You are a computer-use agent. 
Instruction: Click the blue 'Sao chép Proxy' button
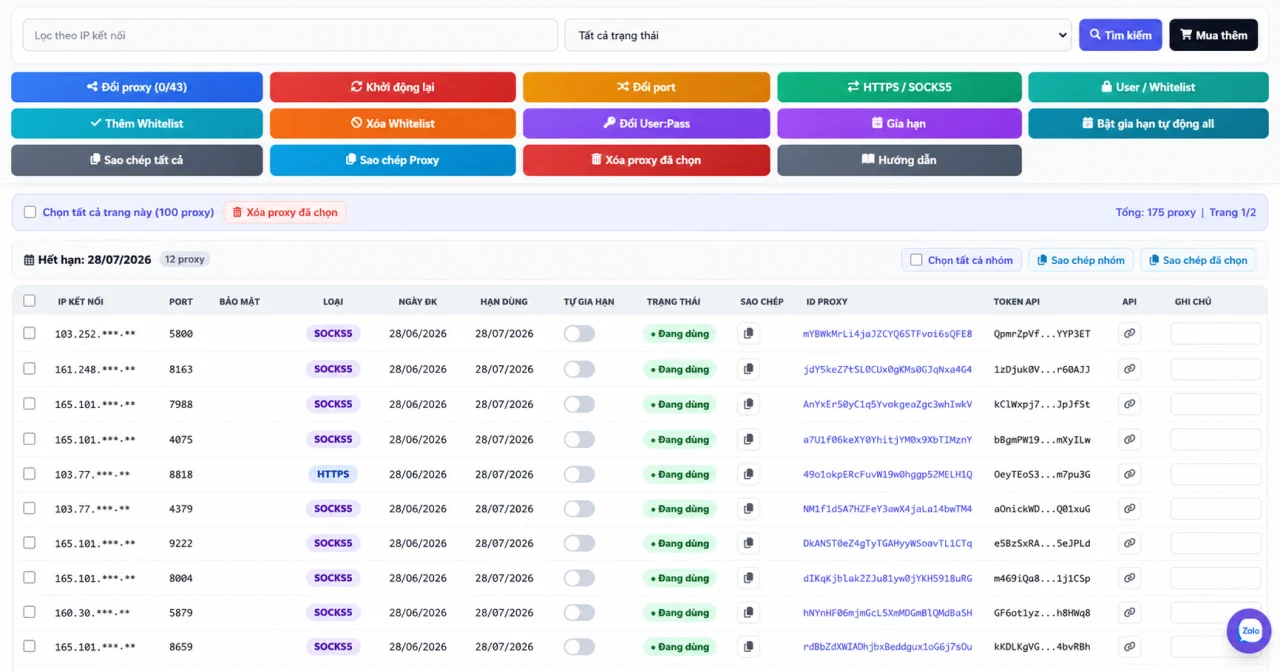click(393, 160)
